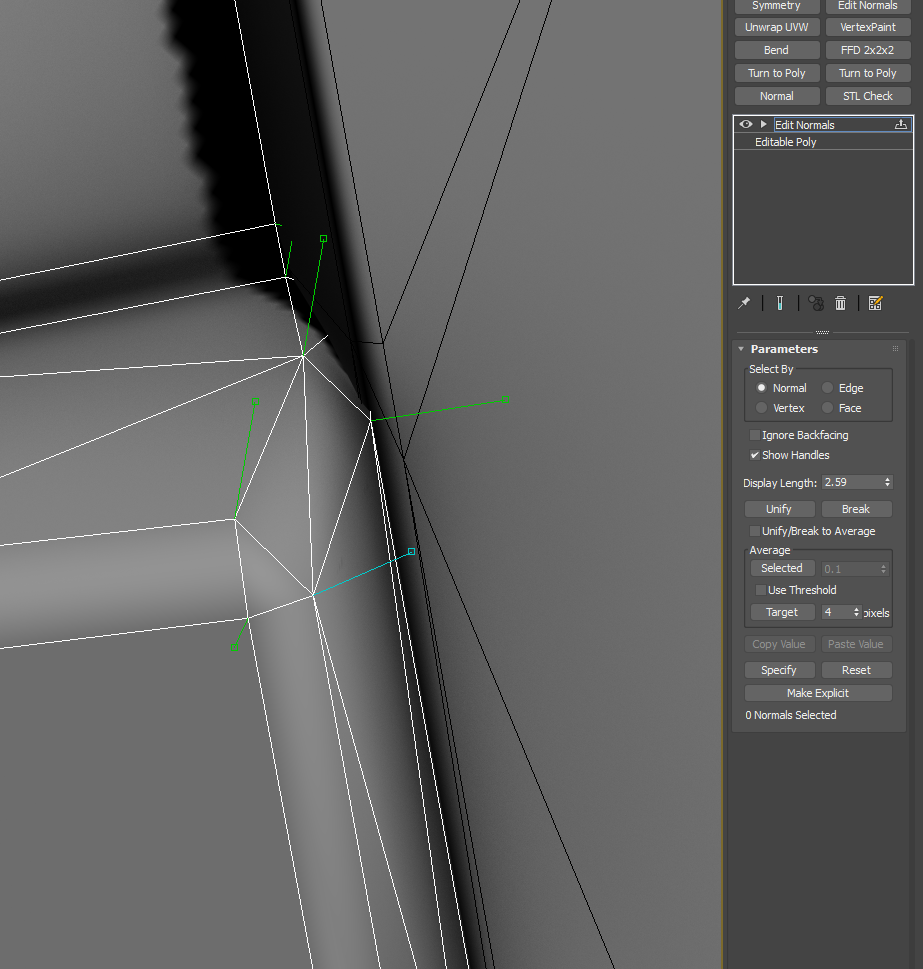Add the Normal modifier button
Viewport: 923px width, 969px height.
[x=777, y=96]
